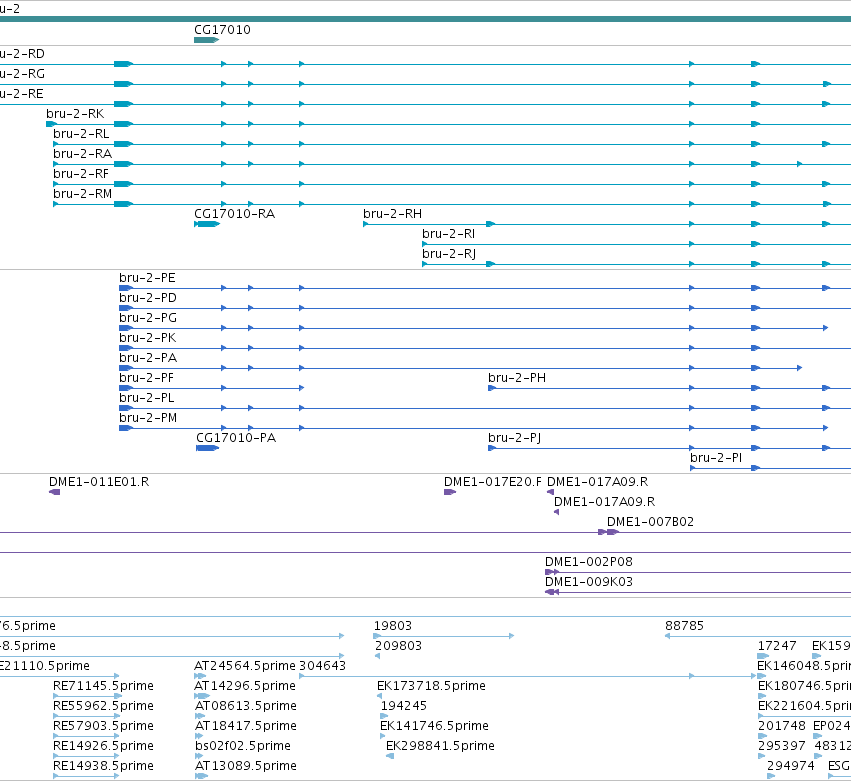
Task: Click the bru-2-RH transcript label
Action: point(392,214)
